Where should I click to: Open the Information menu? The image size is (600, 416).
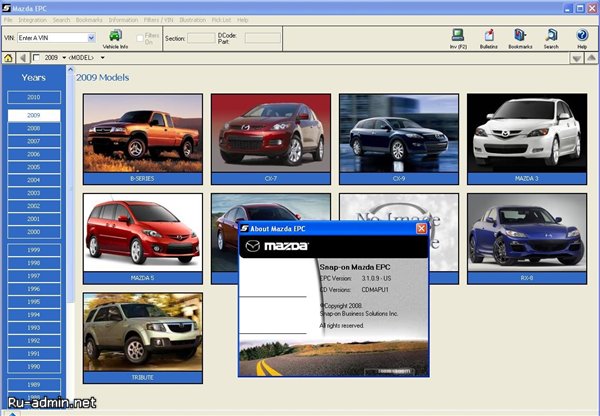coord(123,20)
